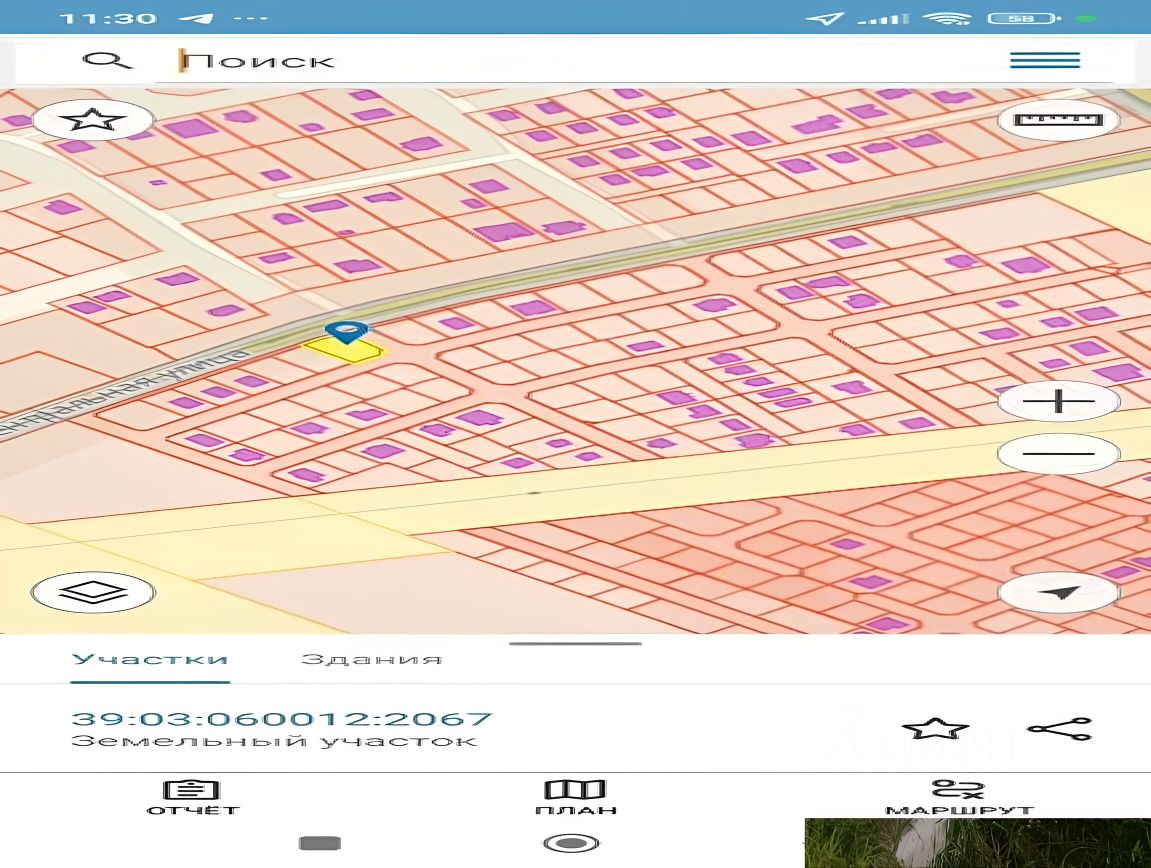Open the ОТЧЕТ report button
1151x868 pixels.
tap(192, 798)
